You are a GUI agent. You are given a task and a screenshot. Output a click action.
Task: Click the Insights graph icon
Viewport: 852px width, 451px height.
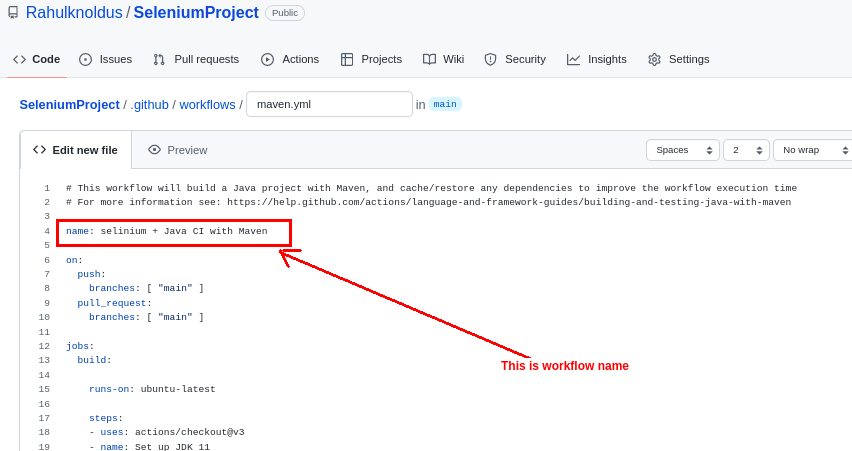(573, 59)
